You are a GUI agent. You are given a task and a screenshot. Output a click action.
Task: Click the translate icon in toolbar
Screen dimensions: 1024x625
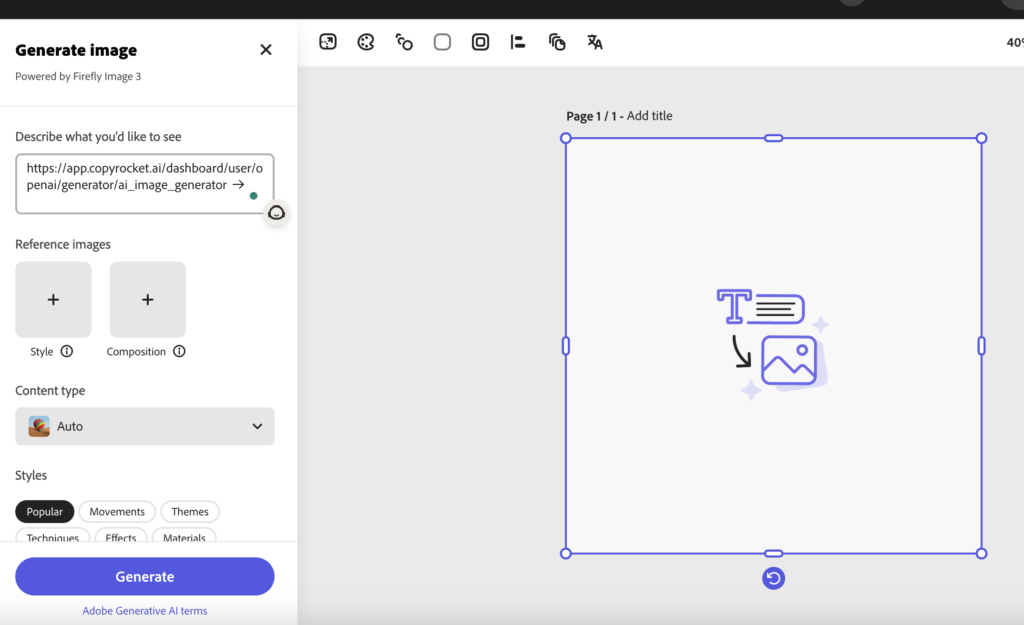tap(595, 42)
